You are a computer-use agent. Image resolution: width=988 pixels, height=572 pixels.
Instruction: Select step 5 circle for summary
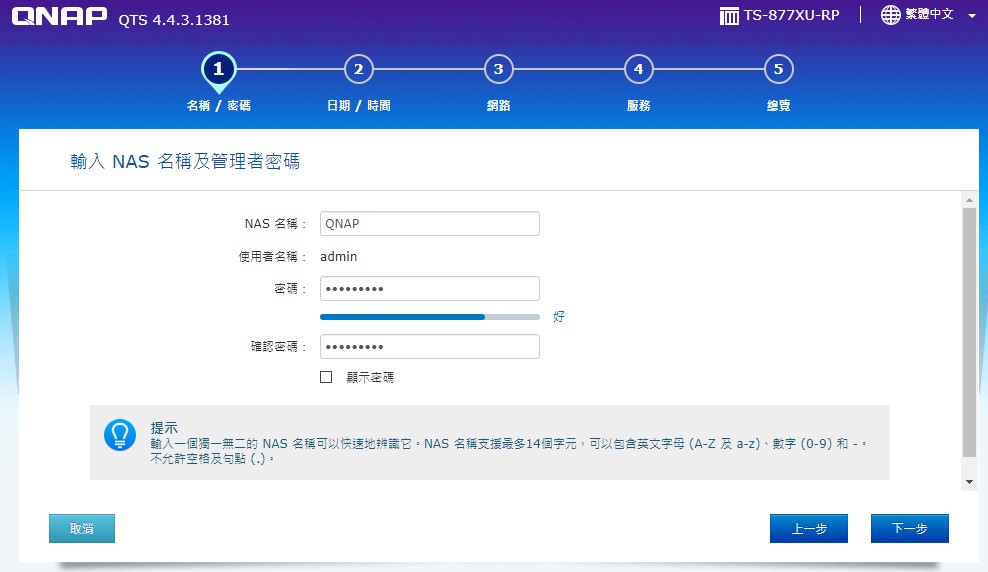(x=778, y=69)
